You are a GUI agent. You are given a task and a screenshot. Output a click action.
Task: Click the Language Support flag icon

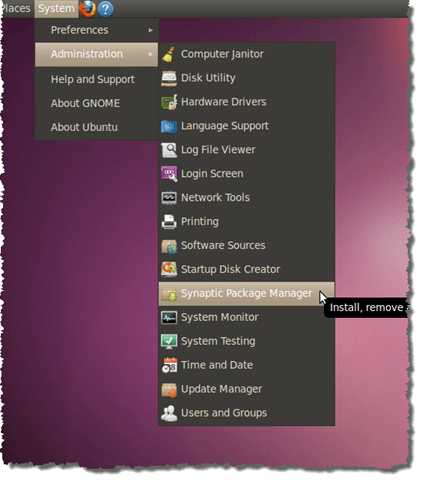point(169,126)
